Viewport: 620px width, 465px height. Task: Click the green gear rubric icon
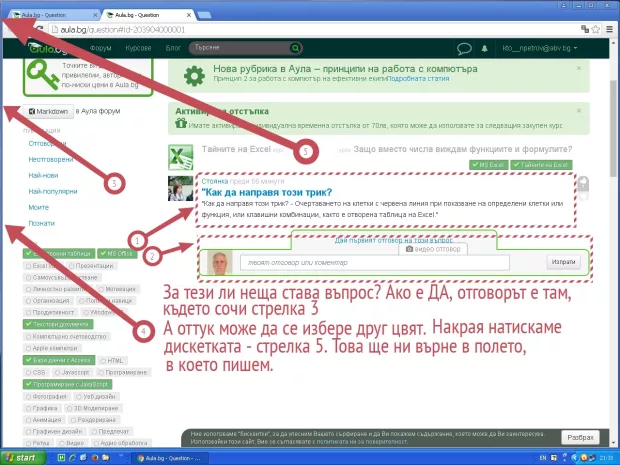194,76
